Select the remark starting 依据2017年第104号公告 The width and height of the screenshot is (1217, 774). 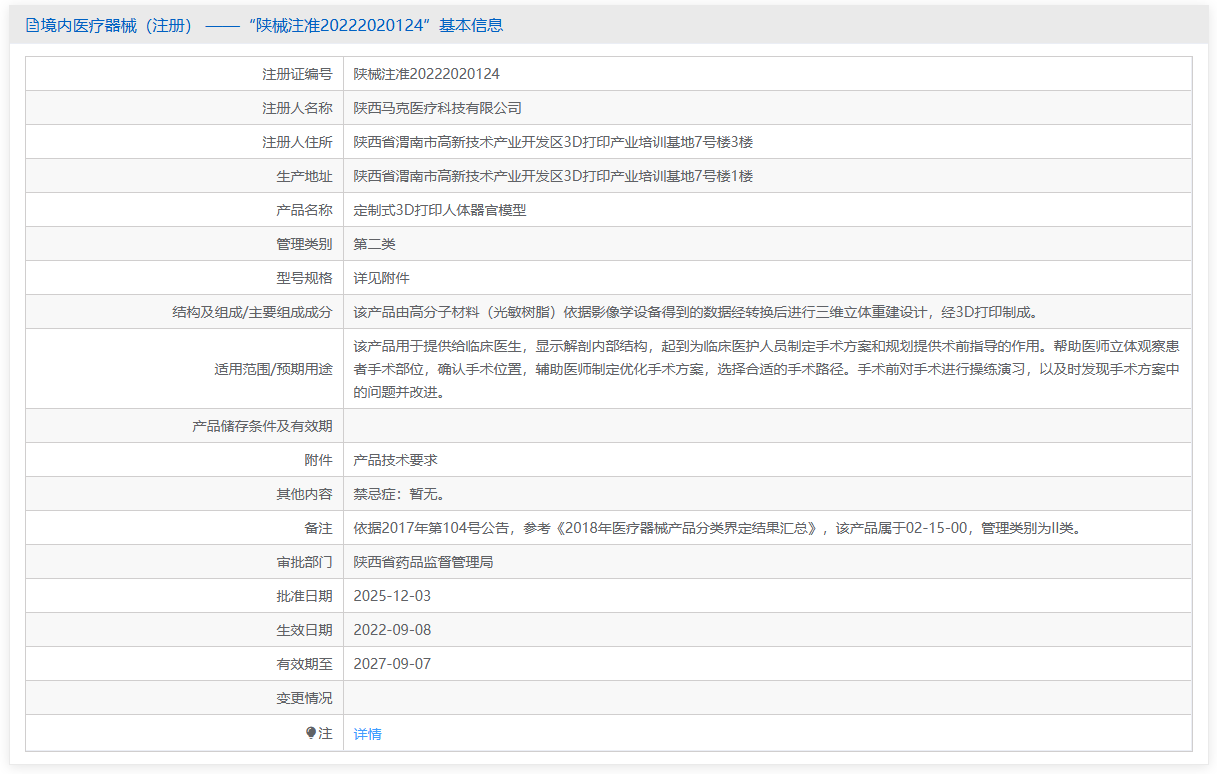pos(717,528)
